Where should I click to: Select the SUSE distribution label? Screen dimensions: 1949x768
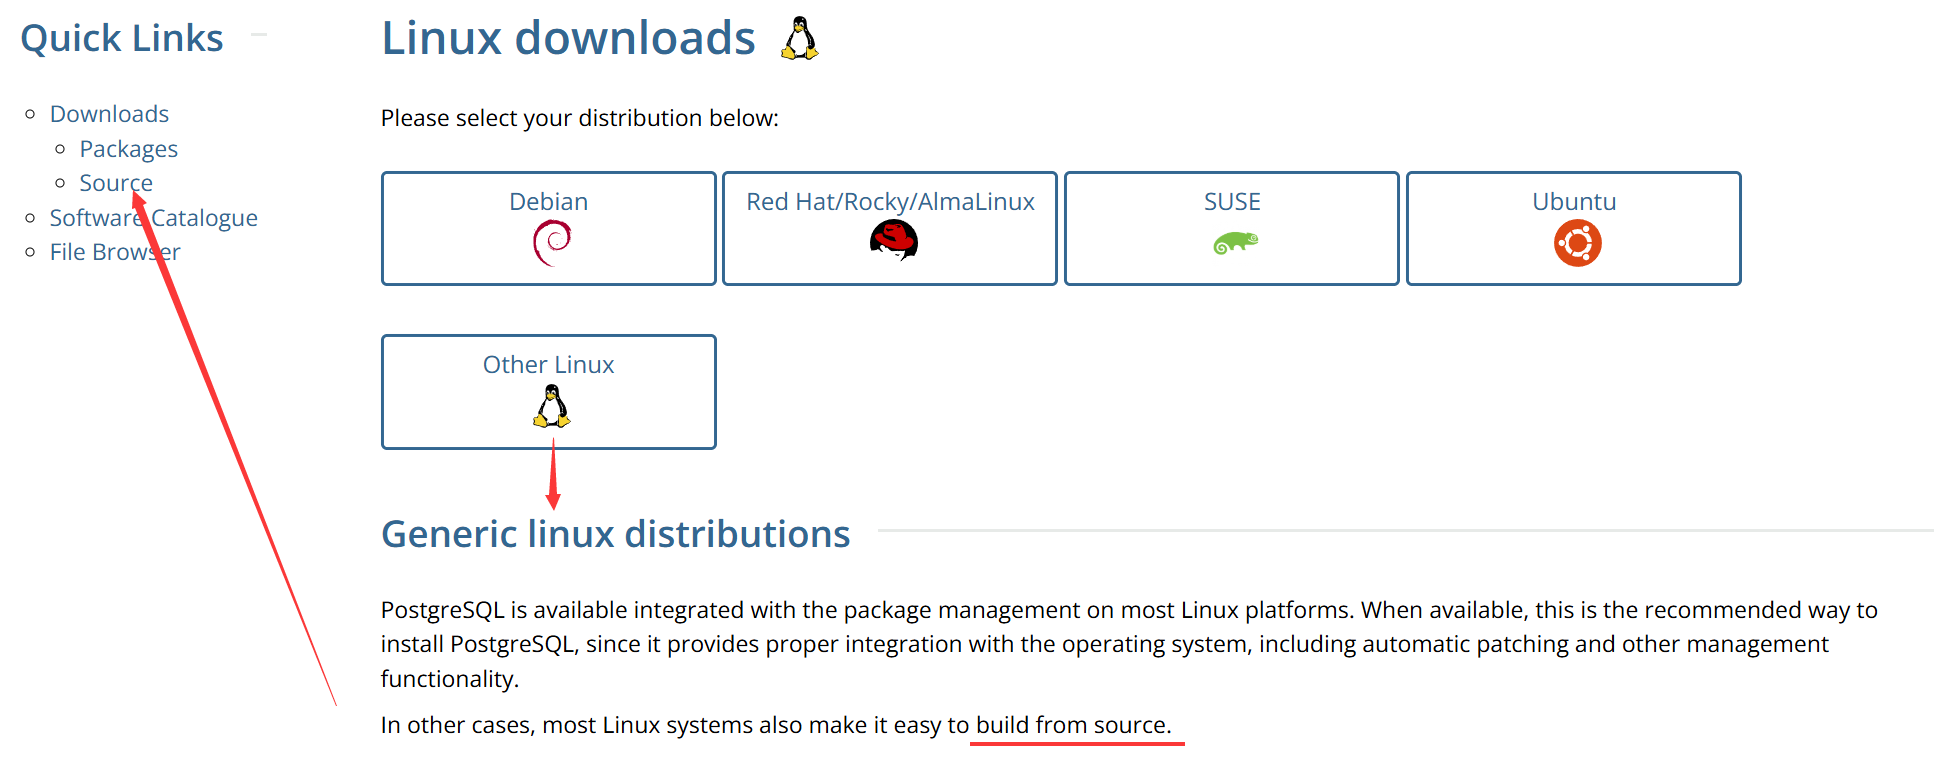click(x=1231, y=202)
